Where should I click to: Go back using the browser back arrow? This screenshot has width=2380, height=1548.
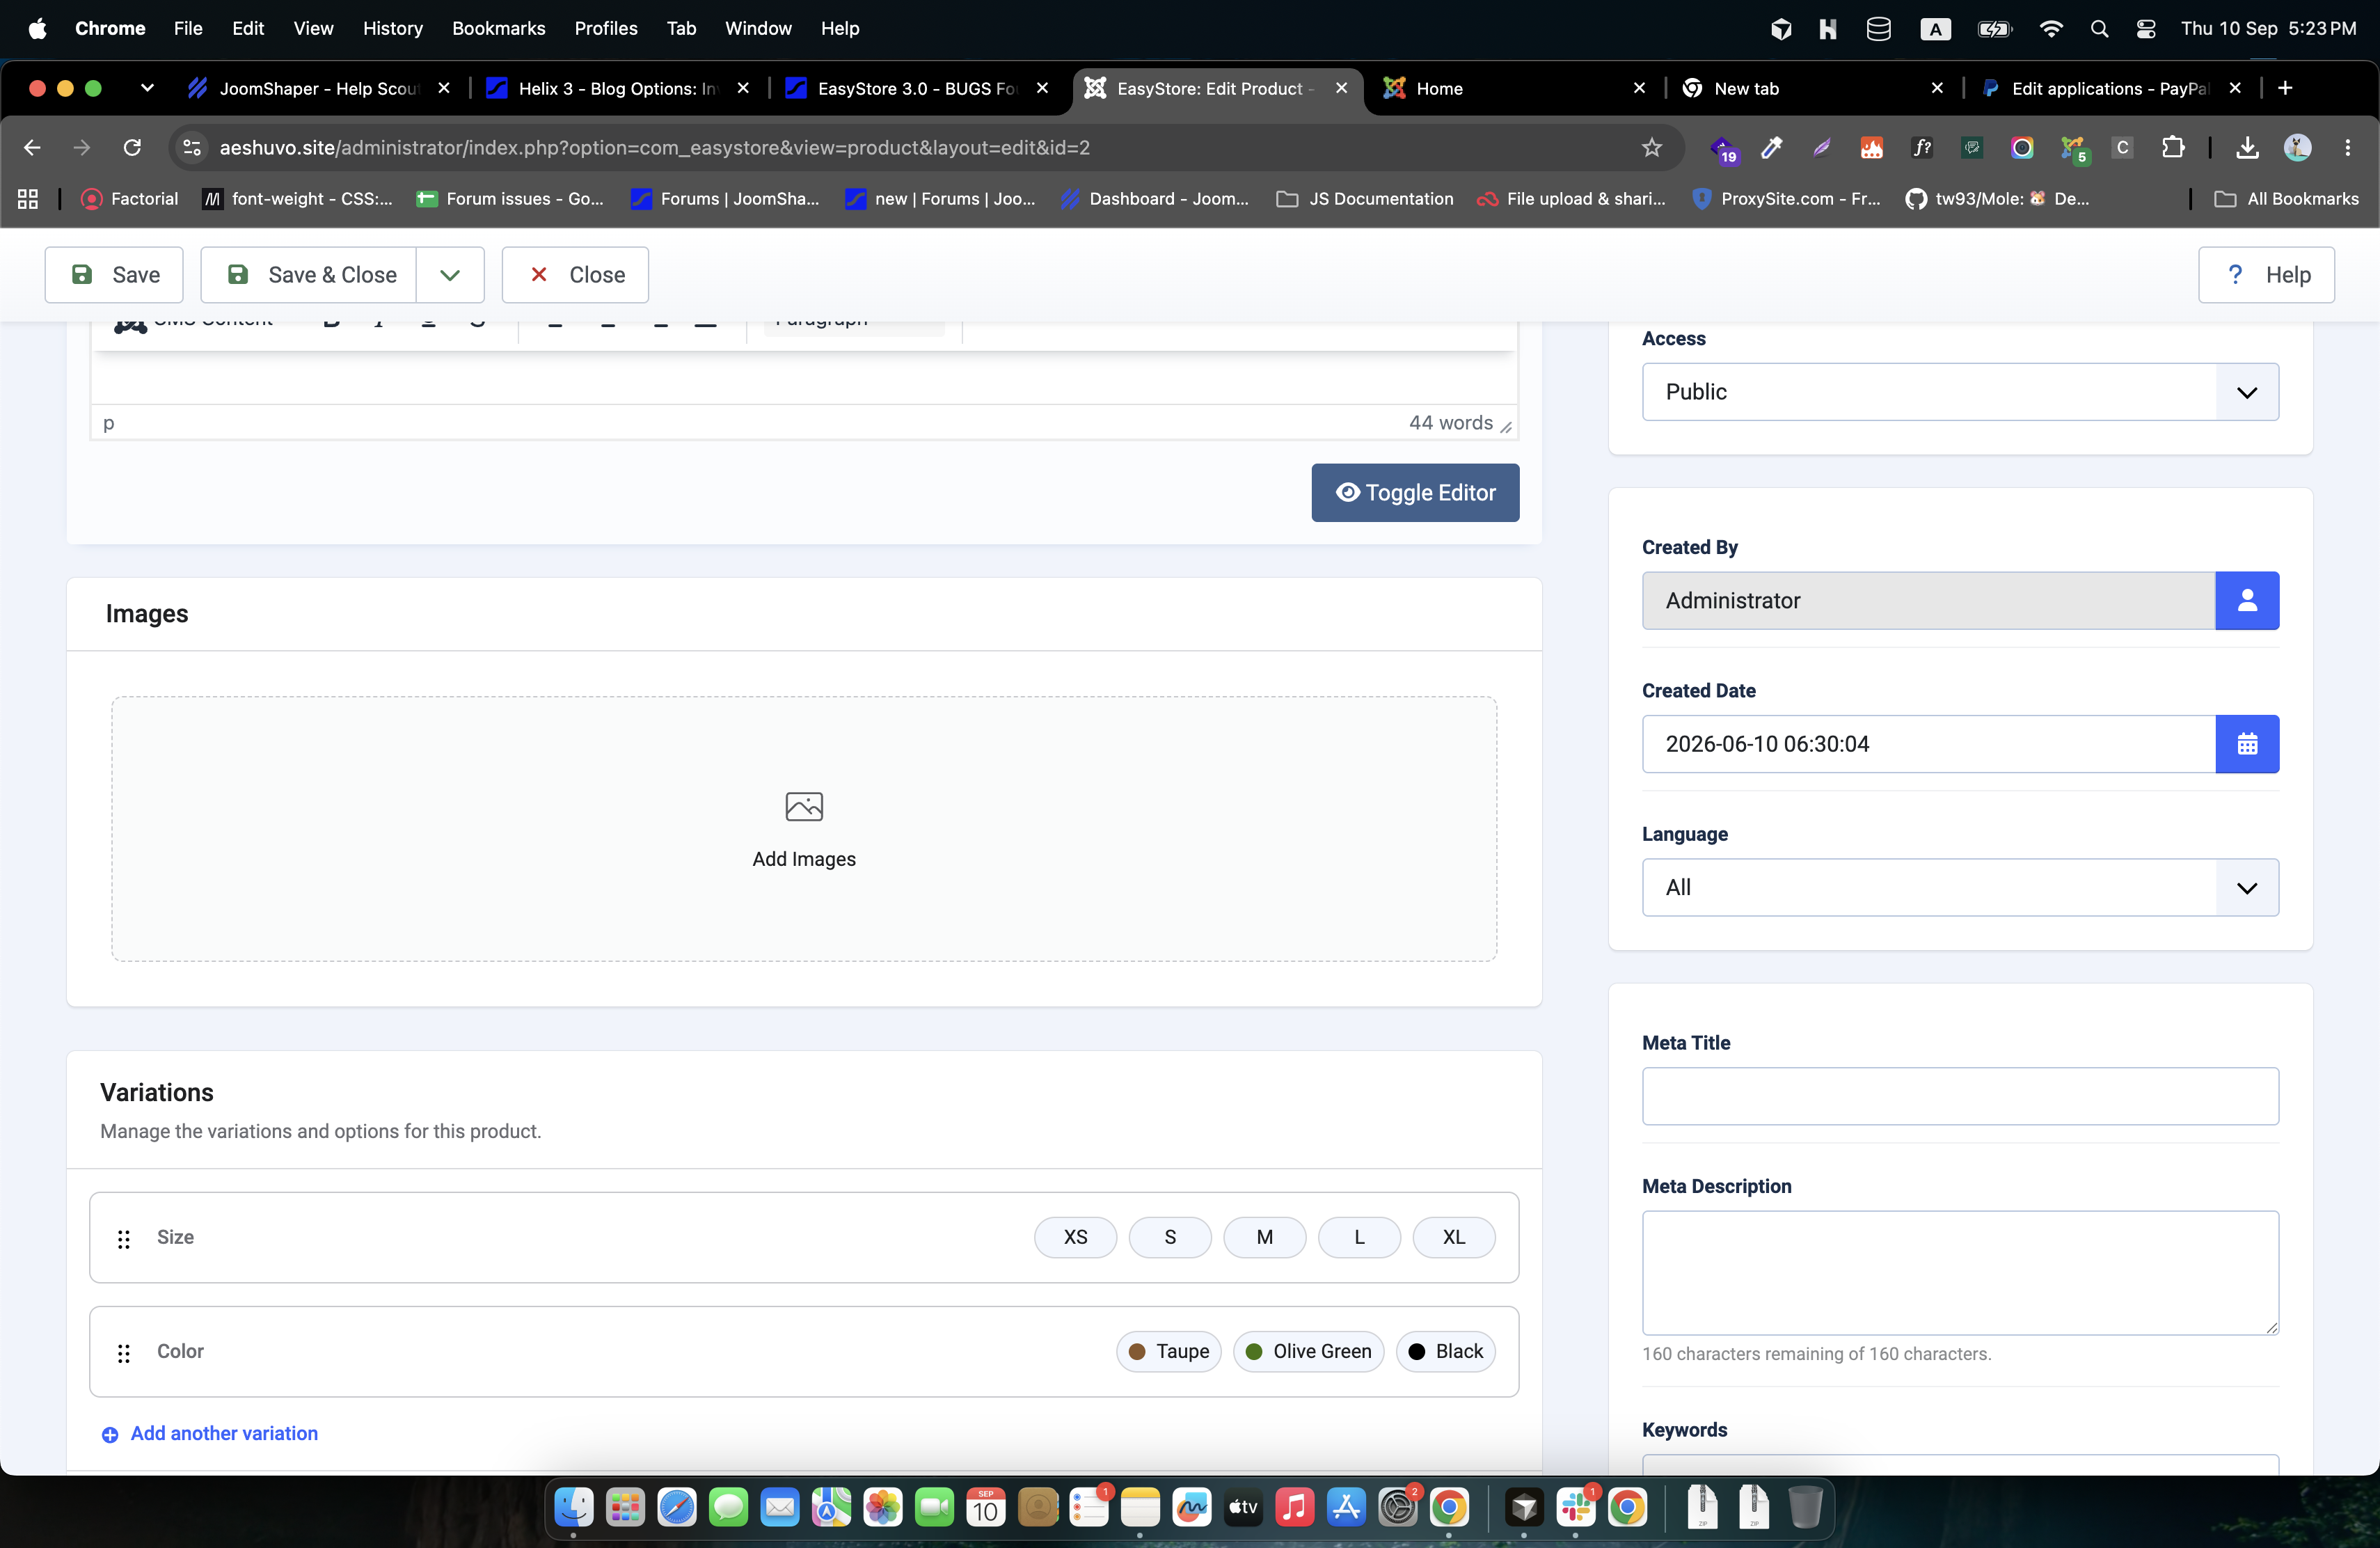32,148
